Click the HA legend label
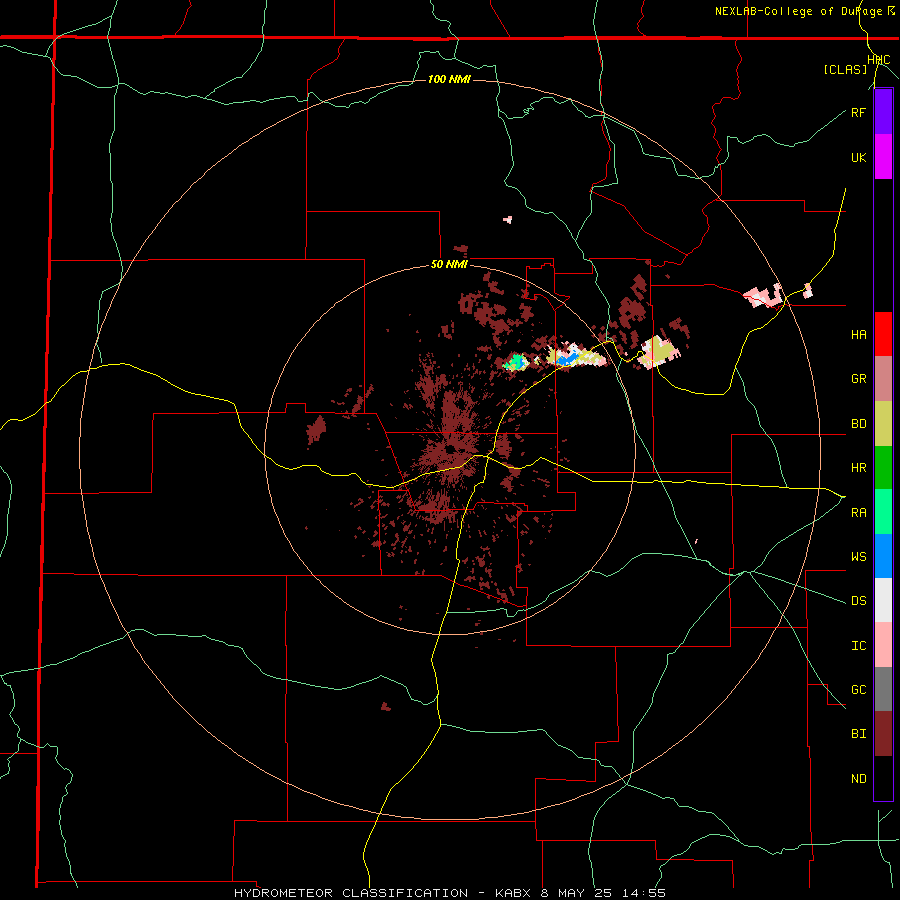This screenshot has height=900, width=900. [x=858, y=334]
